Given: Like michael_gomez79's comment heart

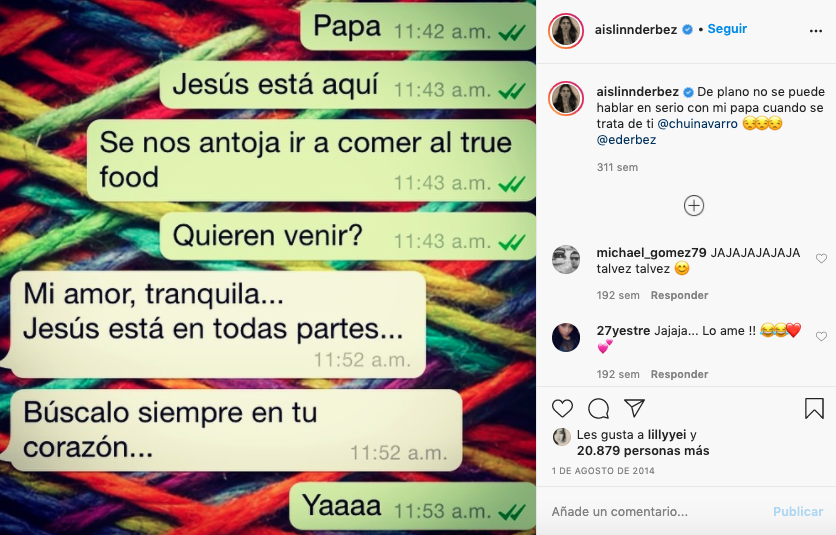Looking at the screenshot, I should pos(821,259).
